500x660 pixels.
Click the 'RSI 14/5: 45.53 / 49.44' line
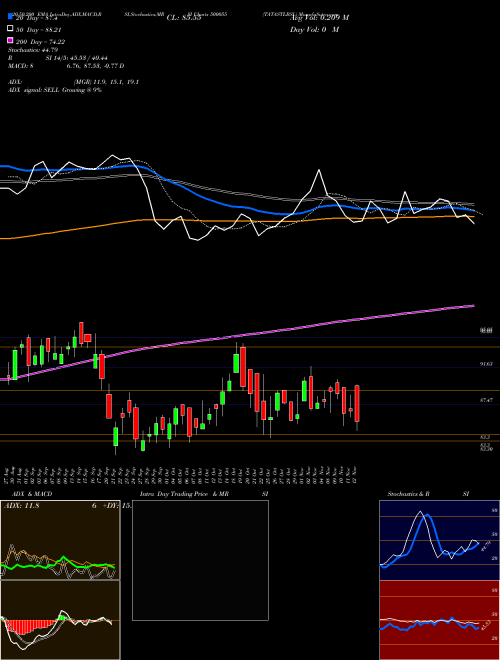[58, 58]
